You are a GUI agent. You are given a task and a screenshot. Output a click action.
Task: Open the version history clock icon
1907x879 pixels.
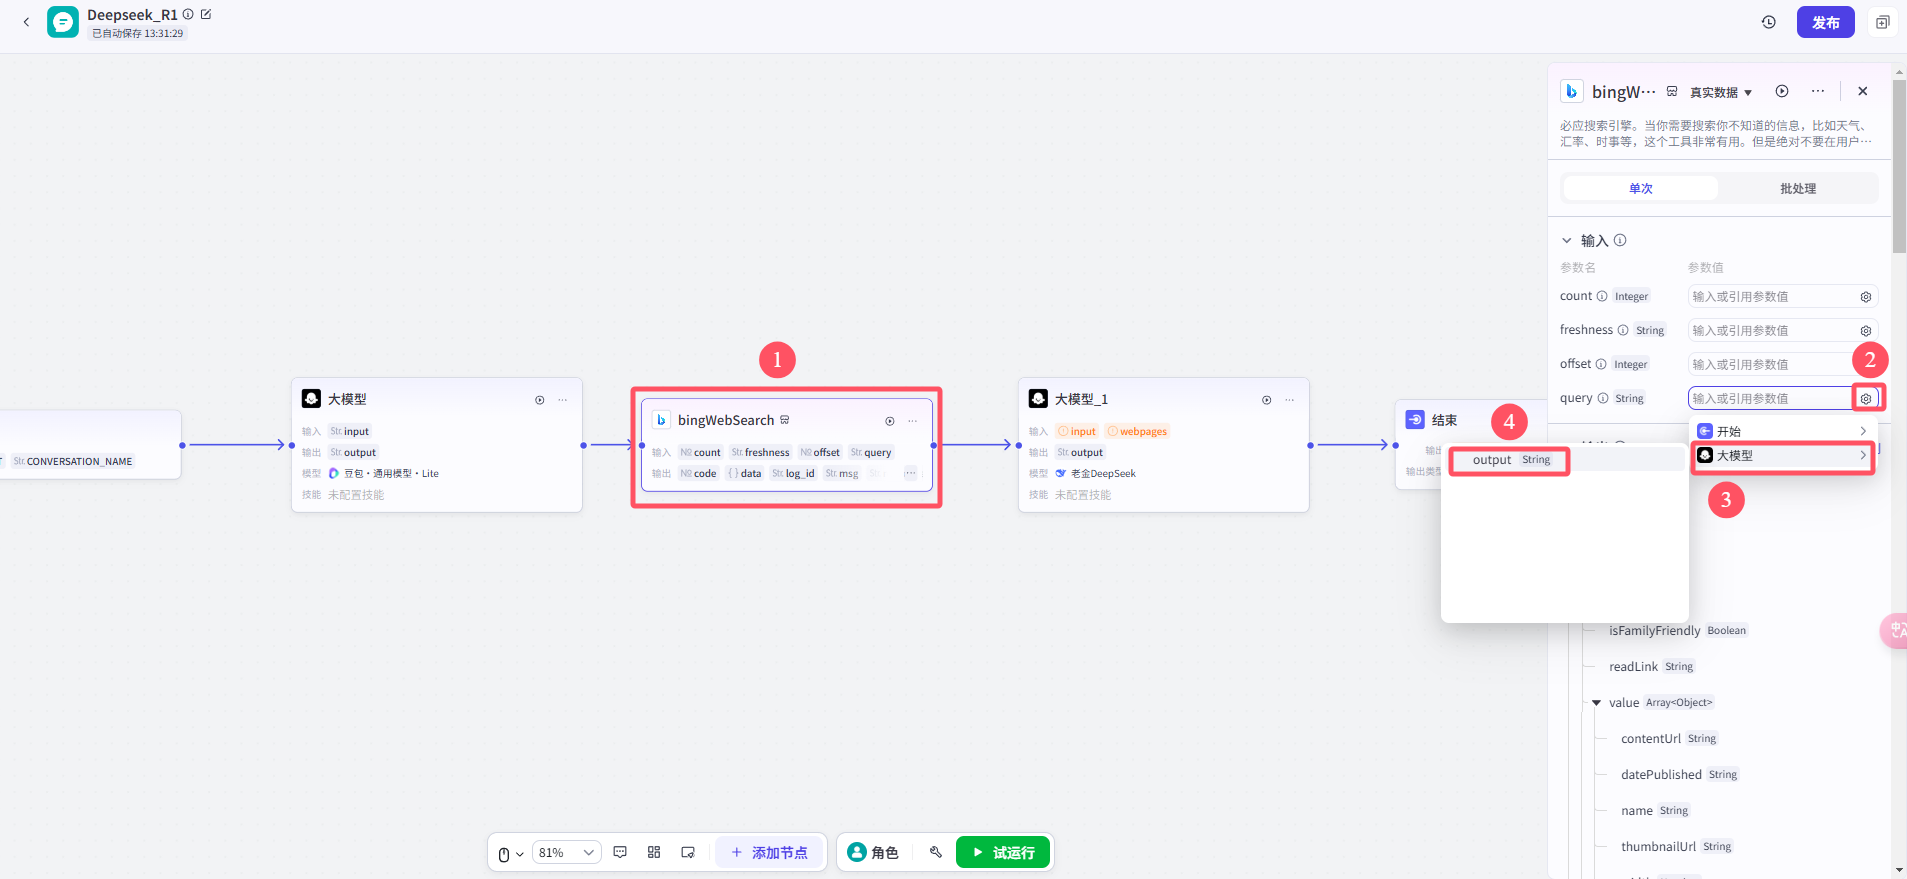(1769, 22)
